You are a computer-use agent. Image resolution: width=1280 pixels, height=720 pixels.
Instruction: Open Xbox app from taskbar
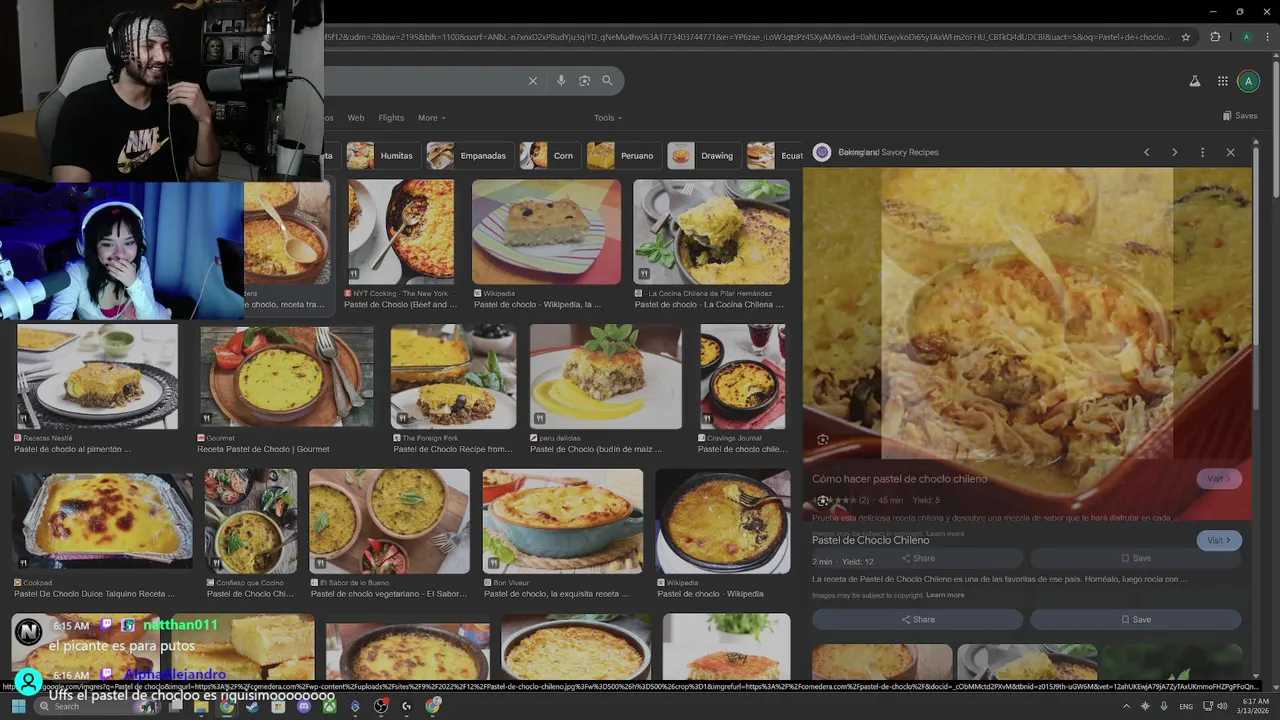tap(329, 706)
